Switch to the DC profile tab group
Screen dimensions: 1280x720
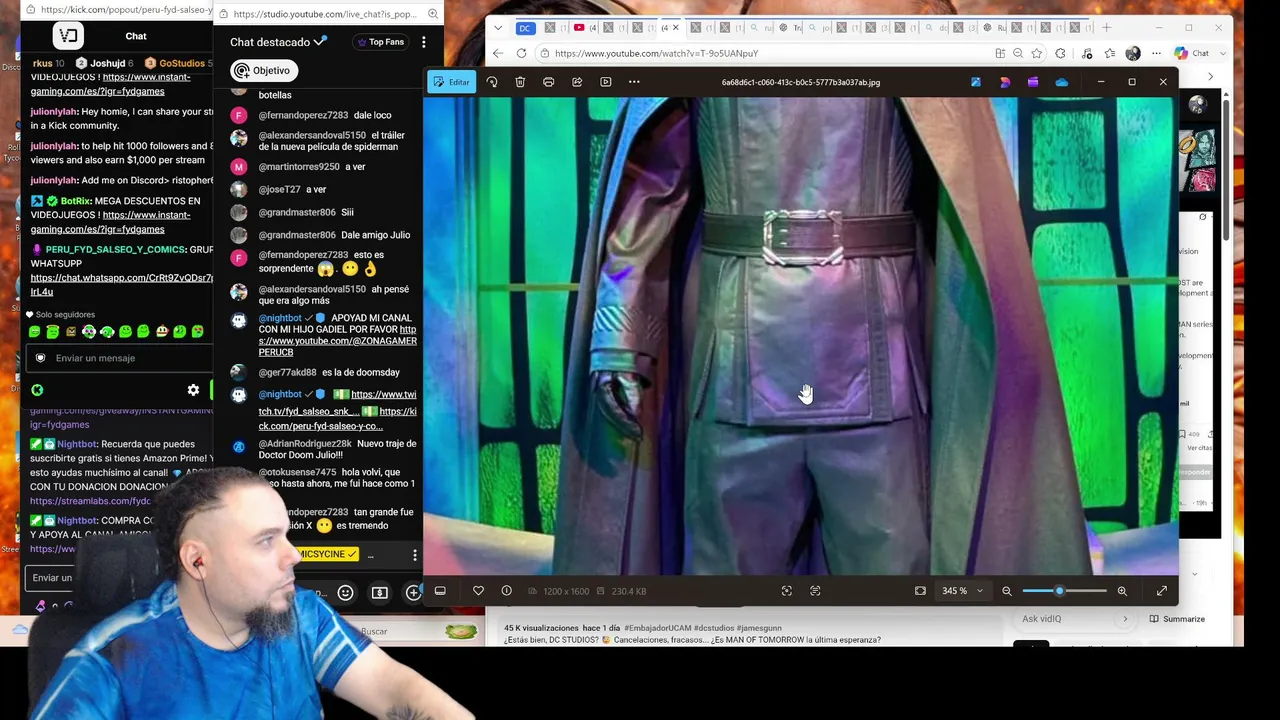pyautogui.click(x=524, y=27)
